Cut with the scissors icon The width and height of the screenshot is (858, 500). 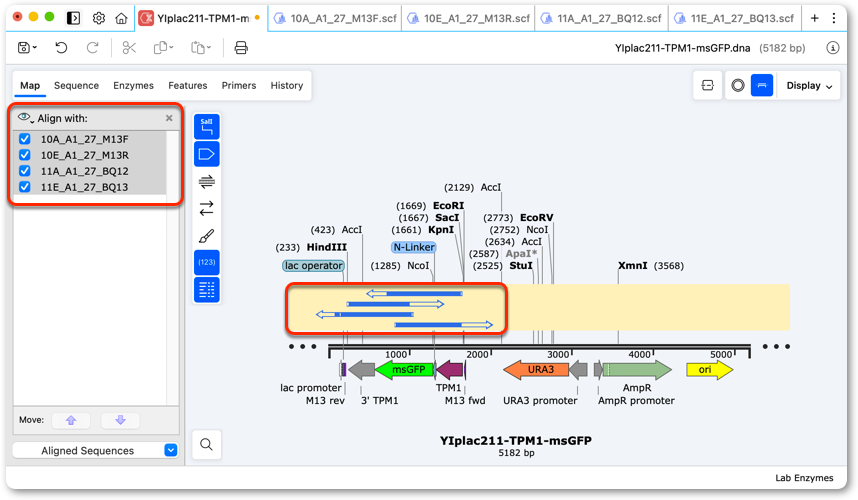coord(129,48)
